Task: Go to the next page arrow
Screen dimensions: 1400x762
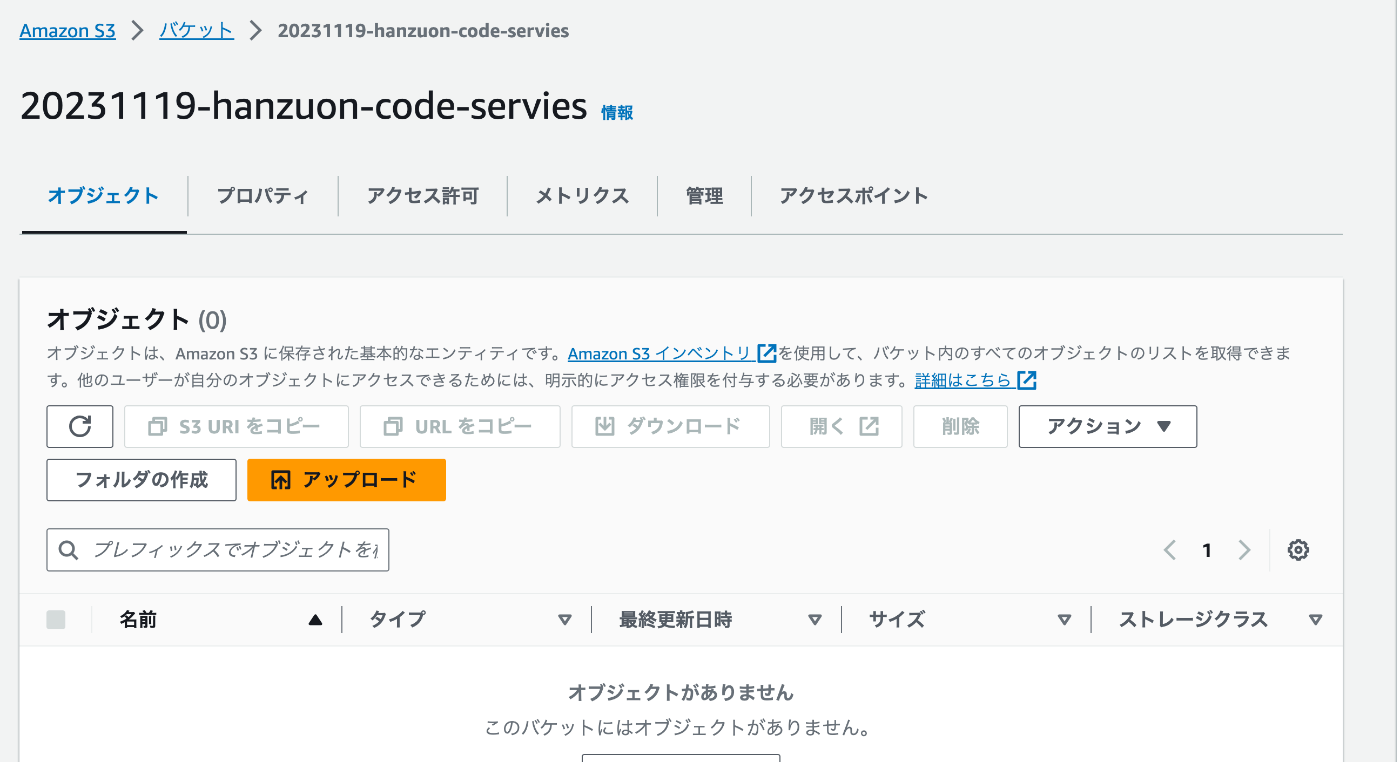Action: pyautogui.click(x=1244, y=550)
